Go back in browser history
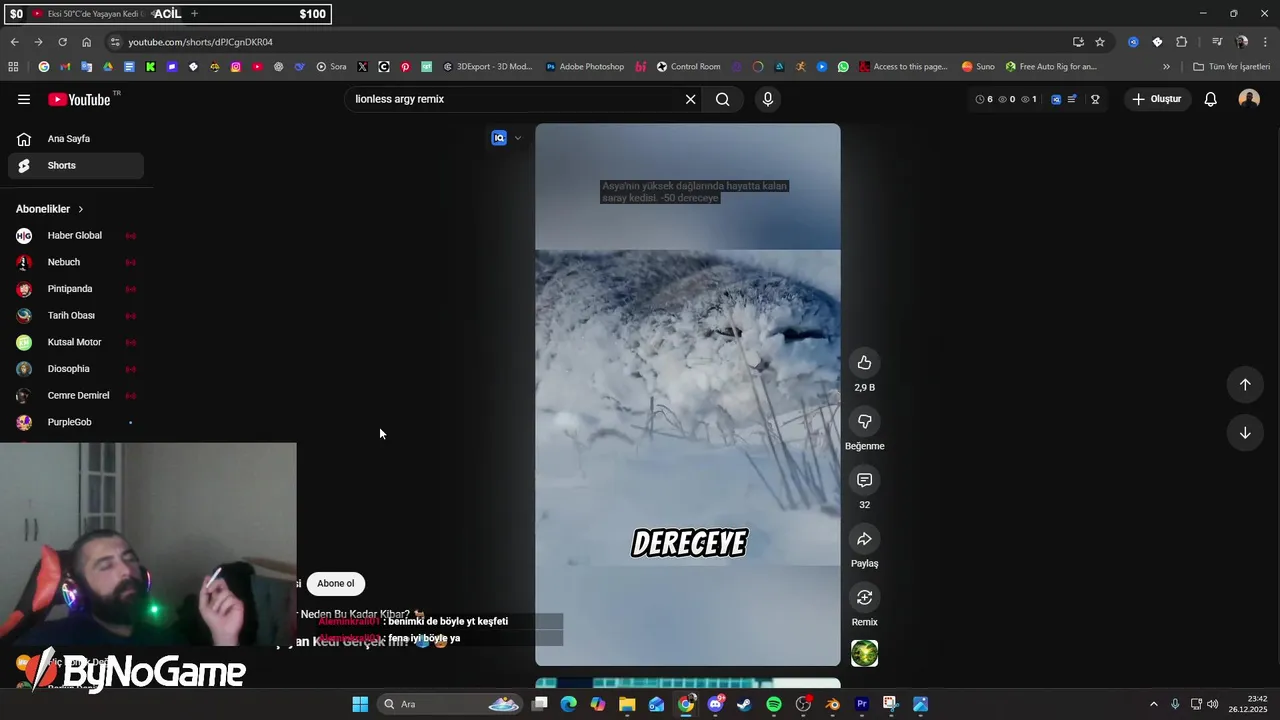The height and width of the screenshot is (720, 1280). (x=14, y=42)
